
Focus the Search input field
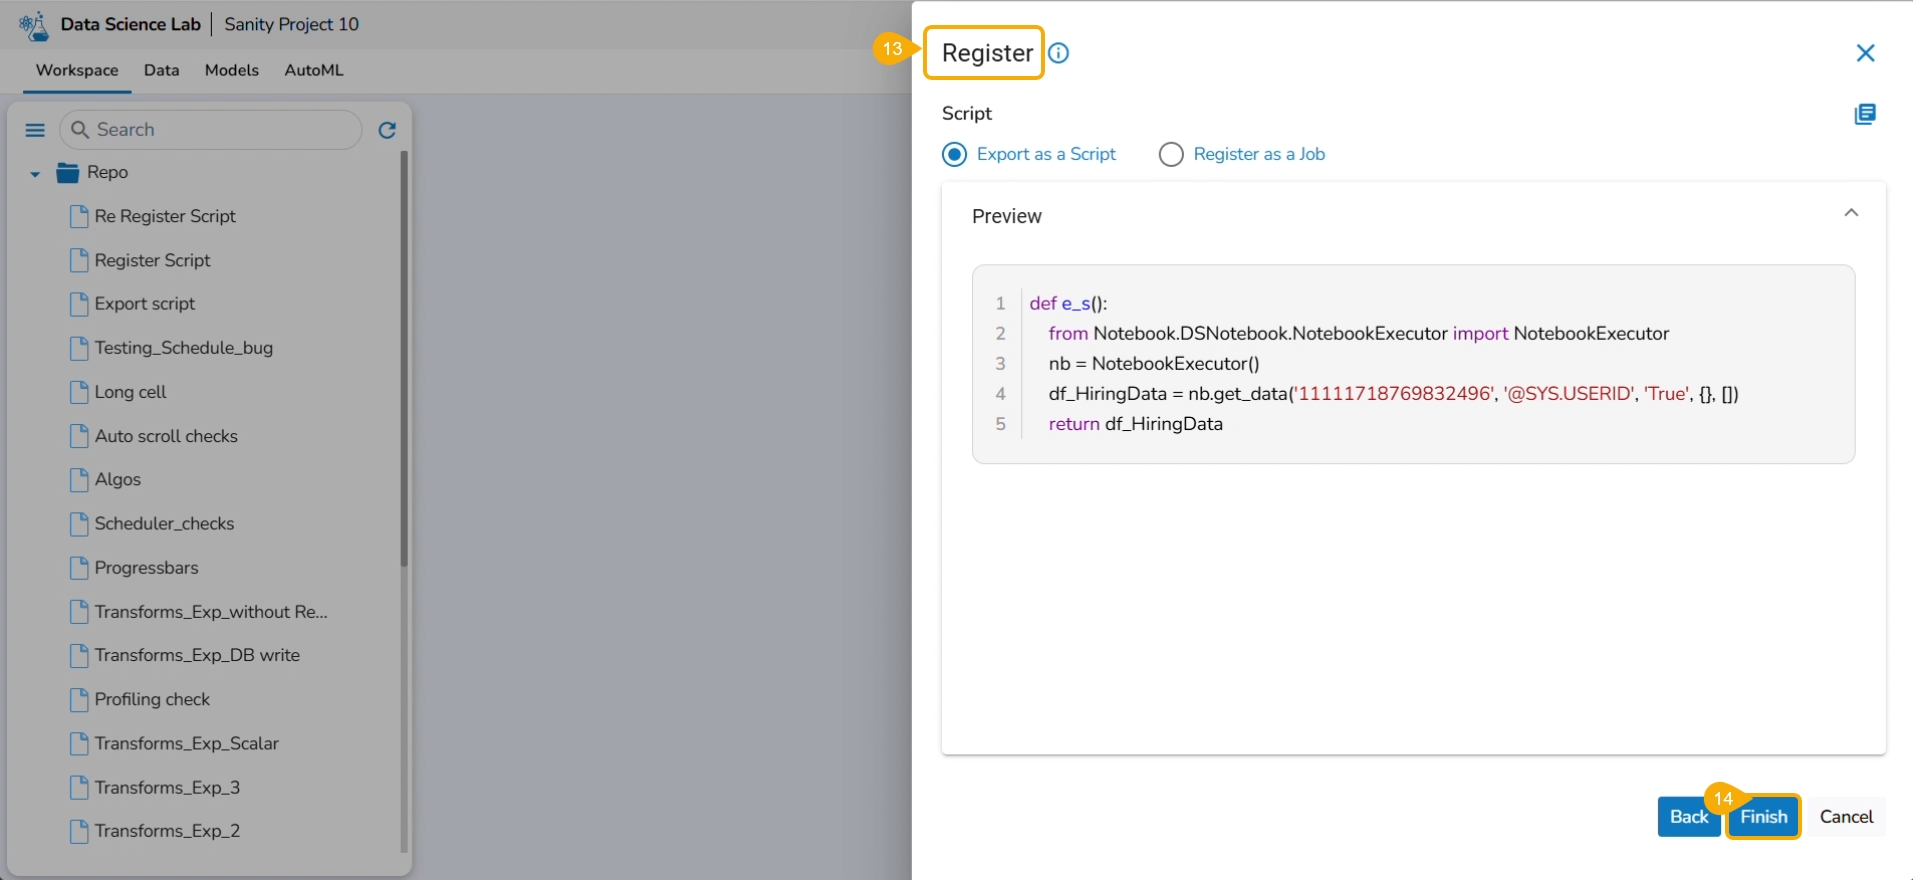point(220,130)
